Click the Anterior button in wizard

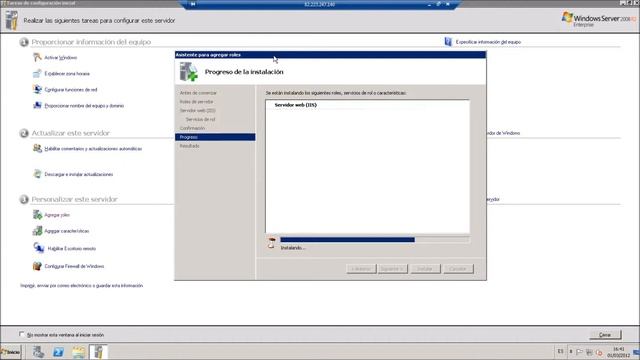pyautogui.click(x=361, y=269)
